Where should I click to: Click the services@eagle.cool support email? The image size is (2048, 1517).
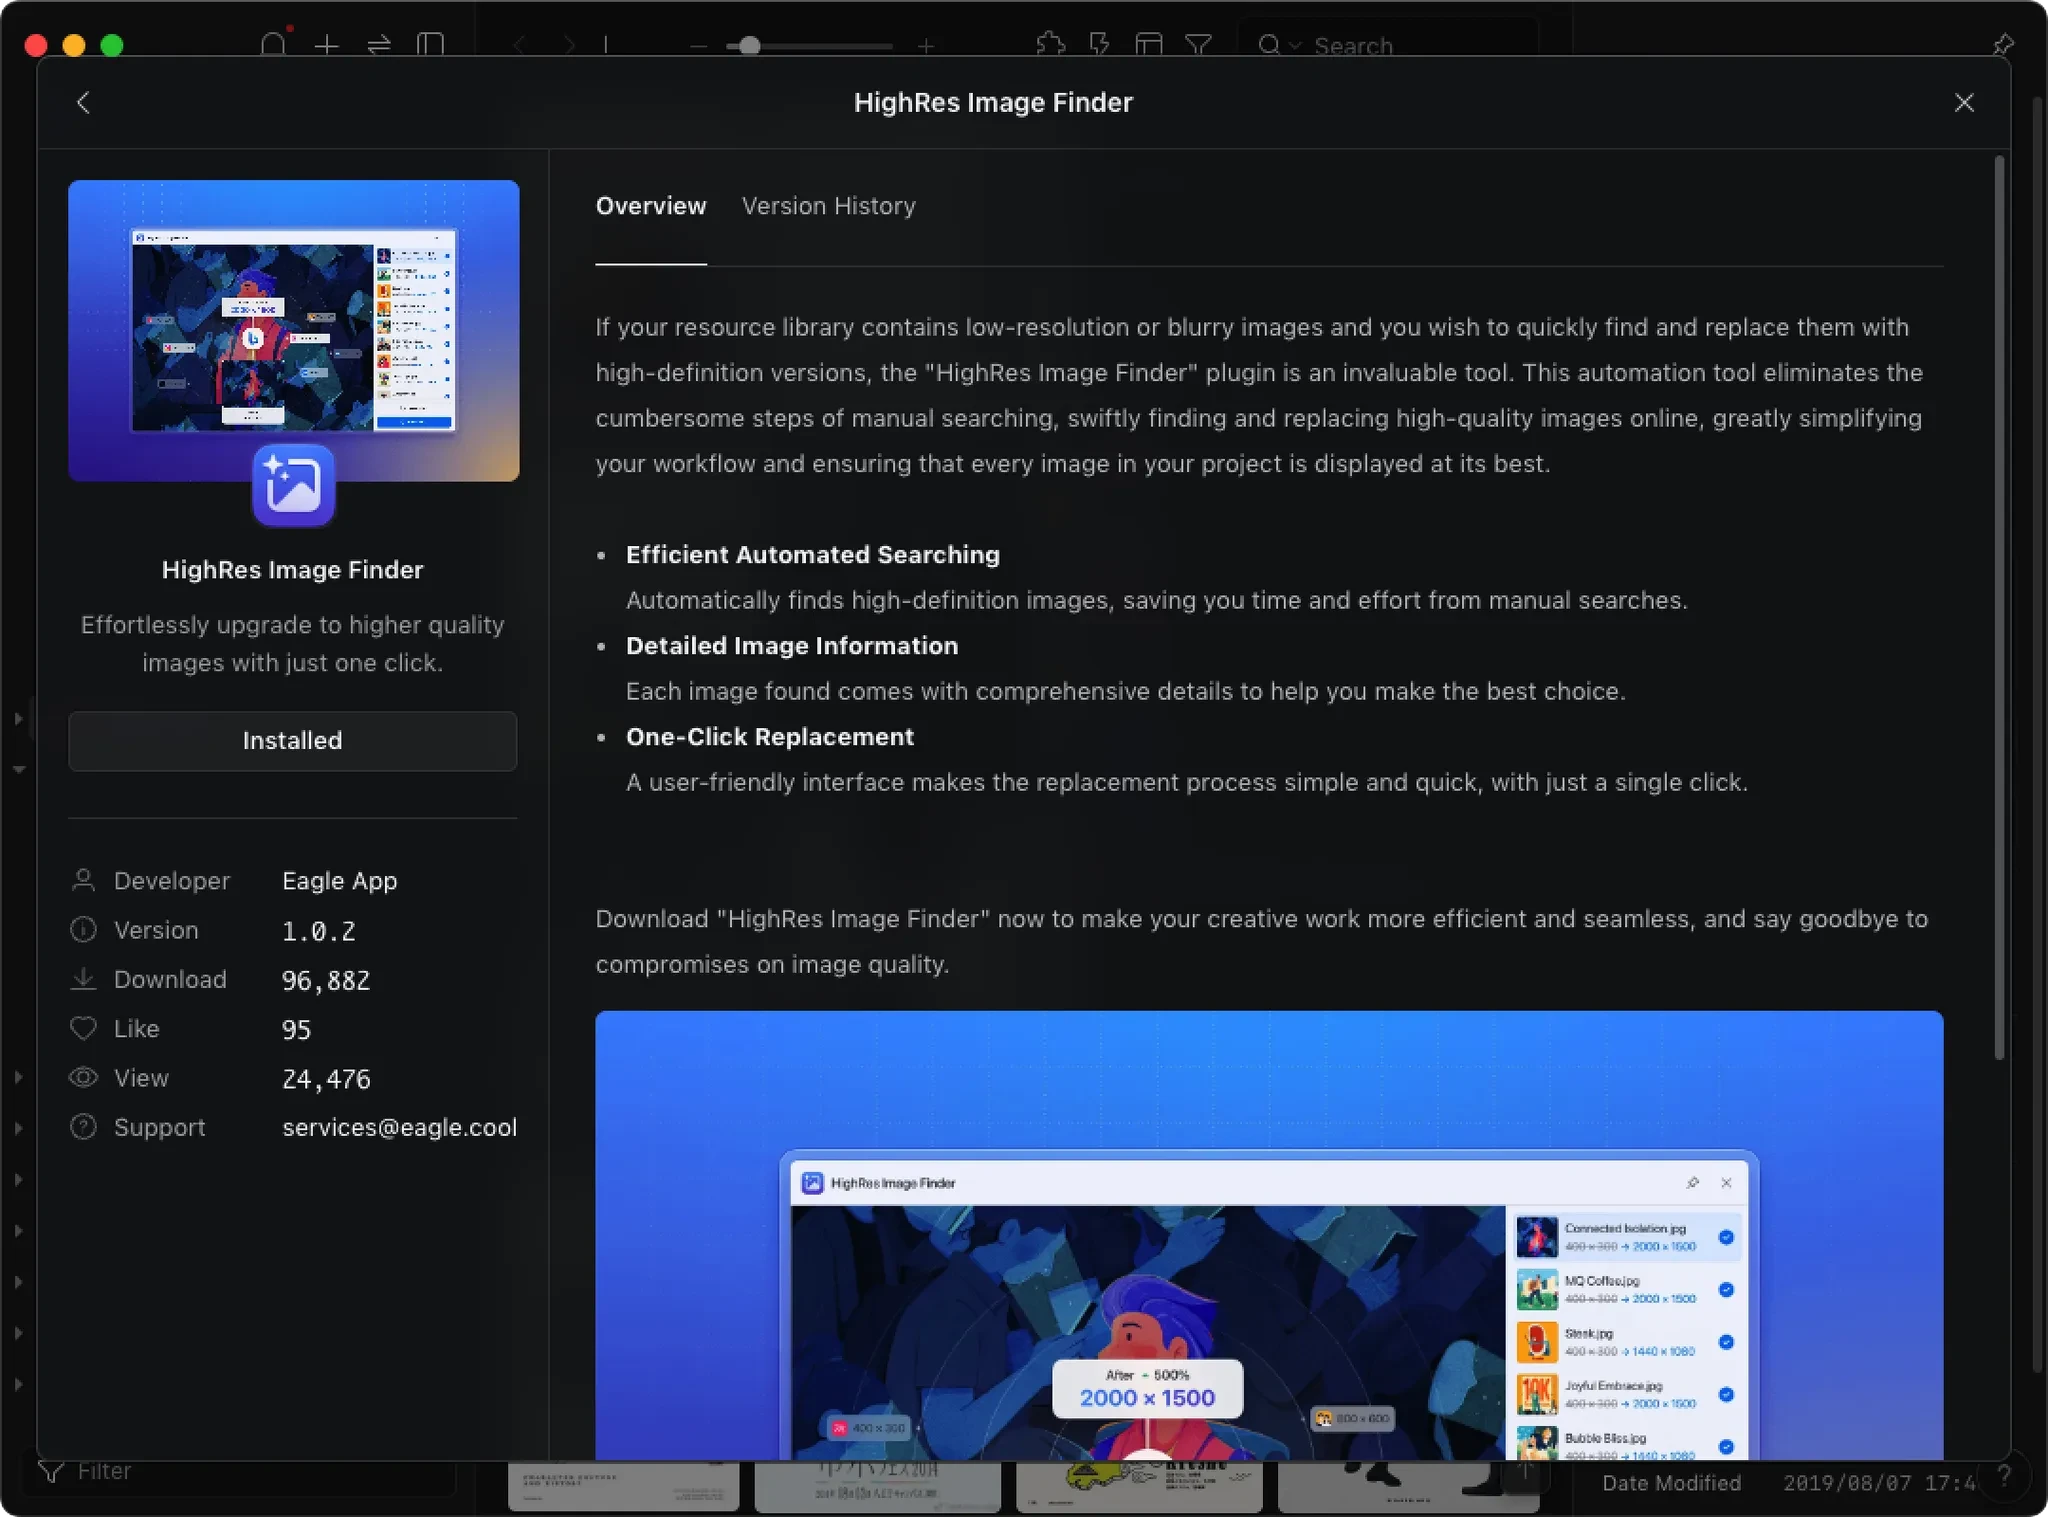click(399, 1127)
